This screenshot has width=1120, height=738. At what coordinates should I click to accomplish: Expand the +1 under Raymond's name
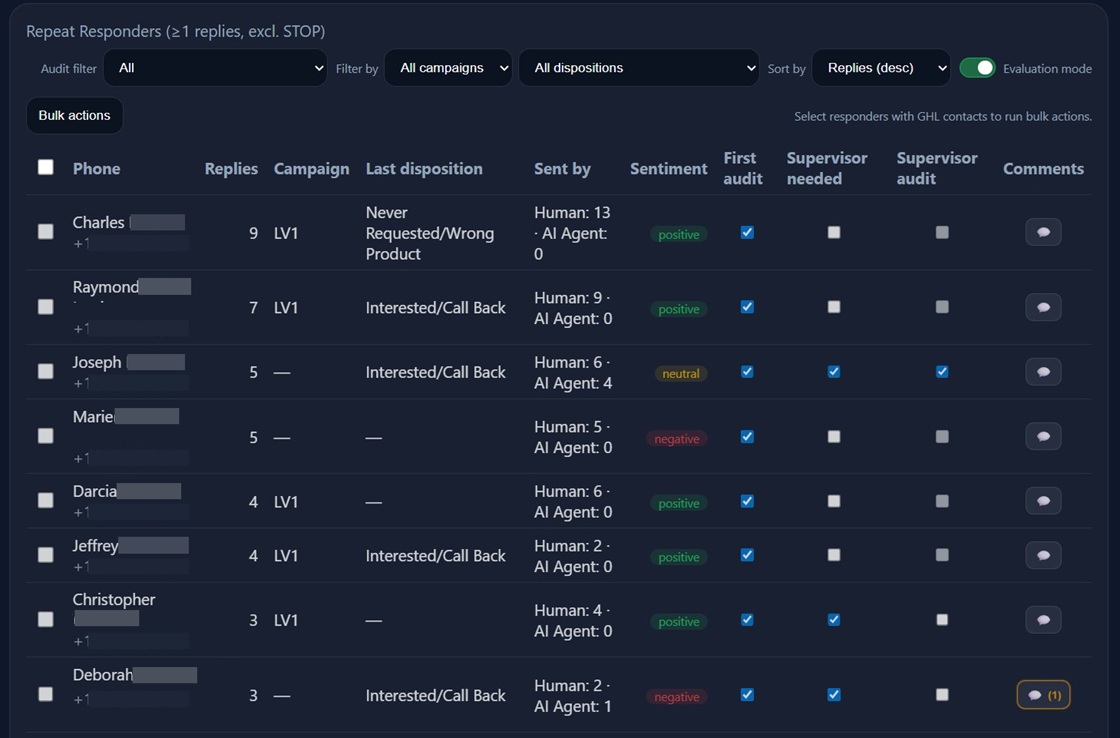coord(81,327)
